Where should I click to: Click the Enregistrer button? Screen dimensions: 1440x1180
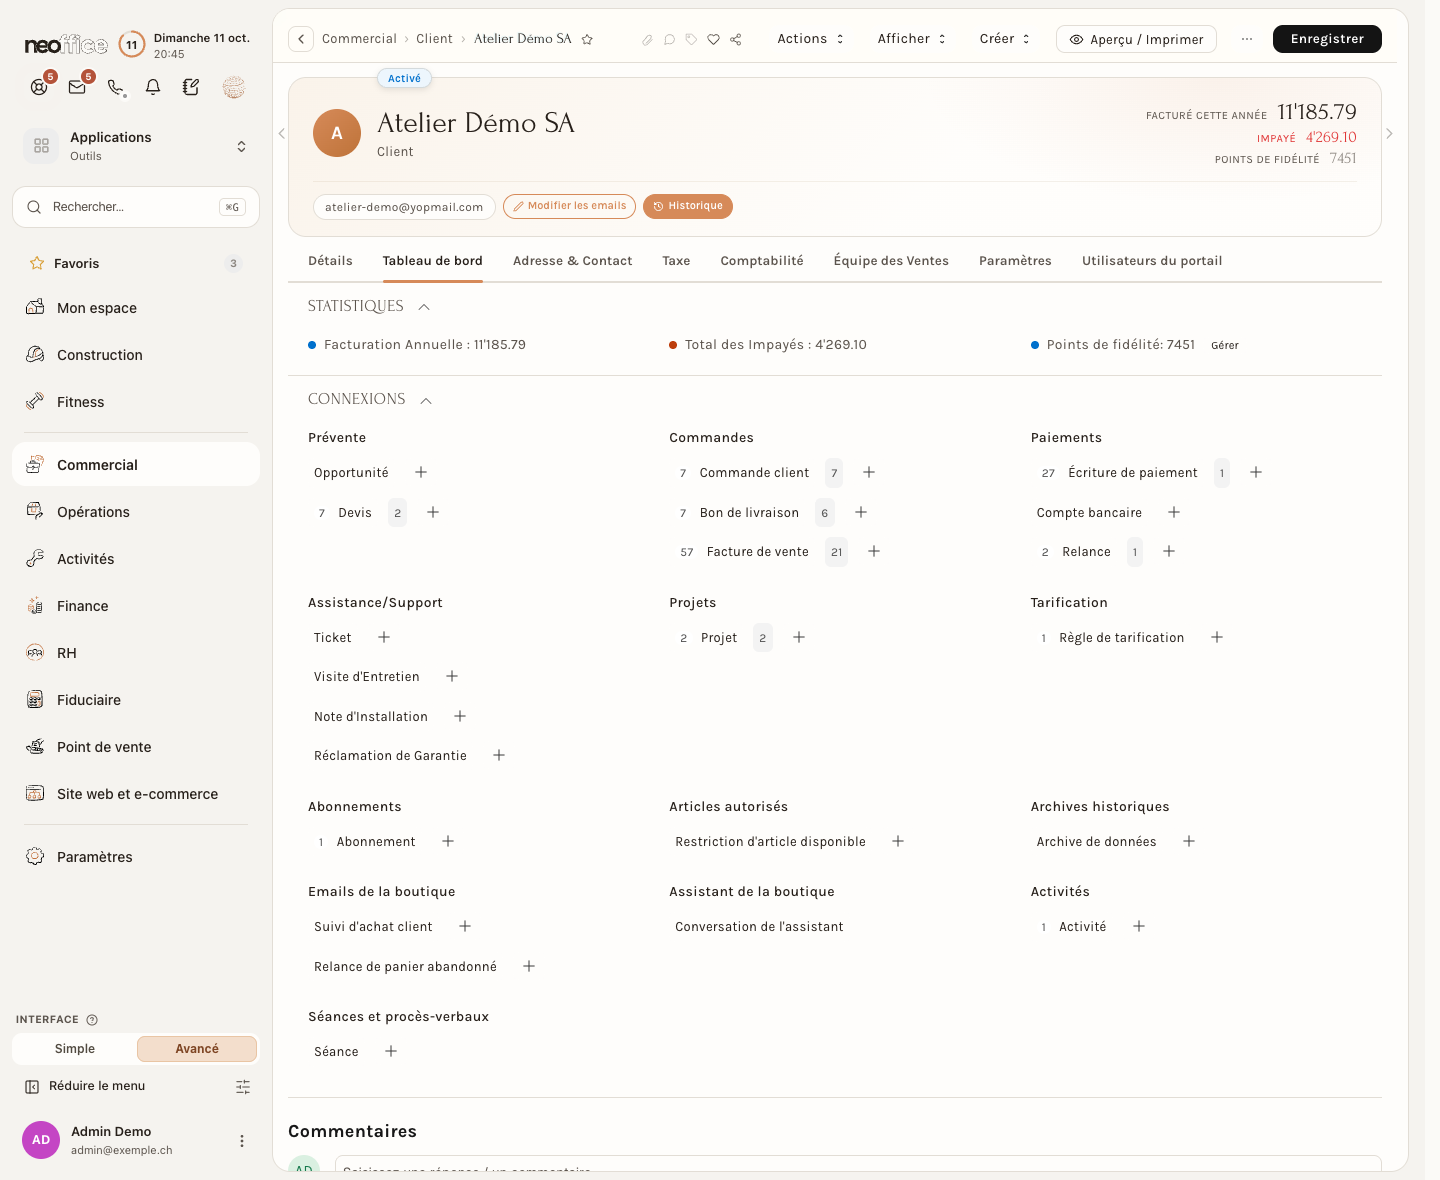point(1327,39)
